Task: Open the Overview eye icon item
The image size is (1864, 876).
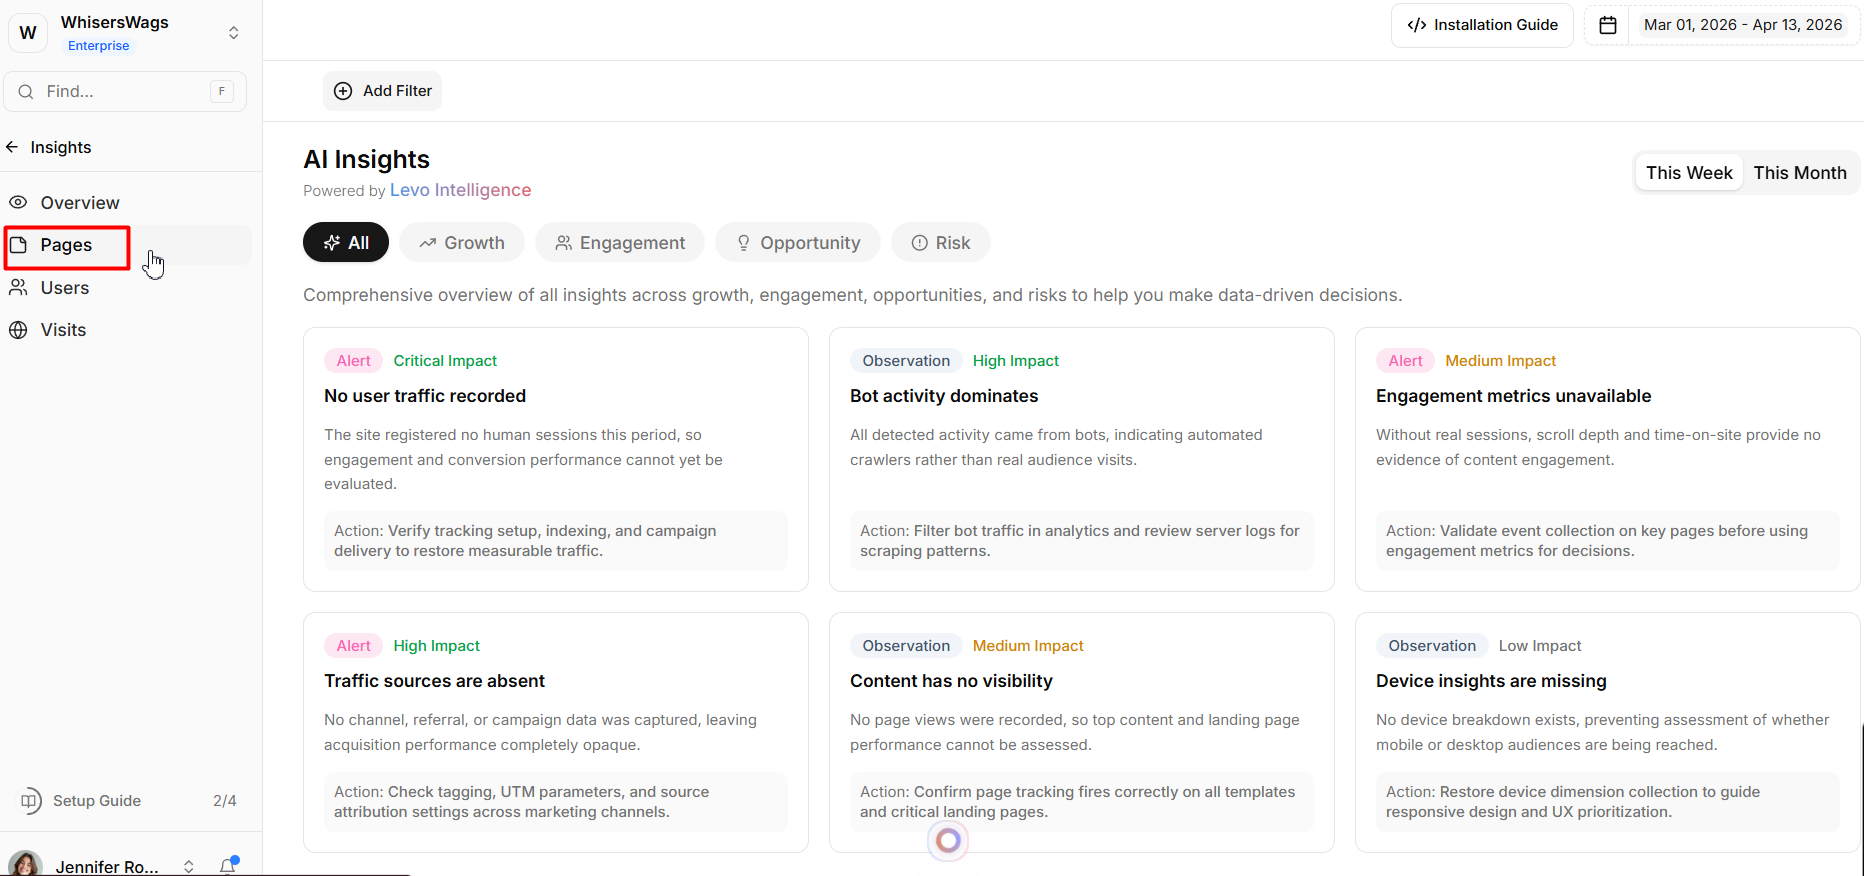Action: [18, 203]
